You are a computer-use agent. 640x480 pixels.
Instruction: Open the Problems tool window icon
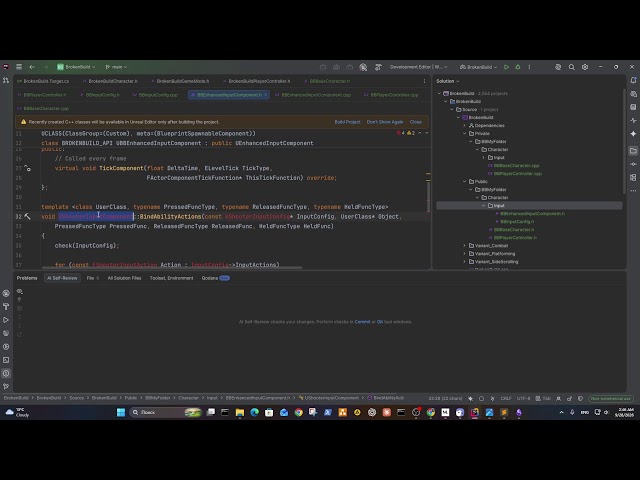(6, 373)
